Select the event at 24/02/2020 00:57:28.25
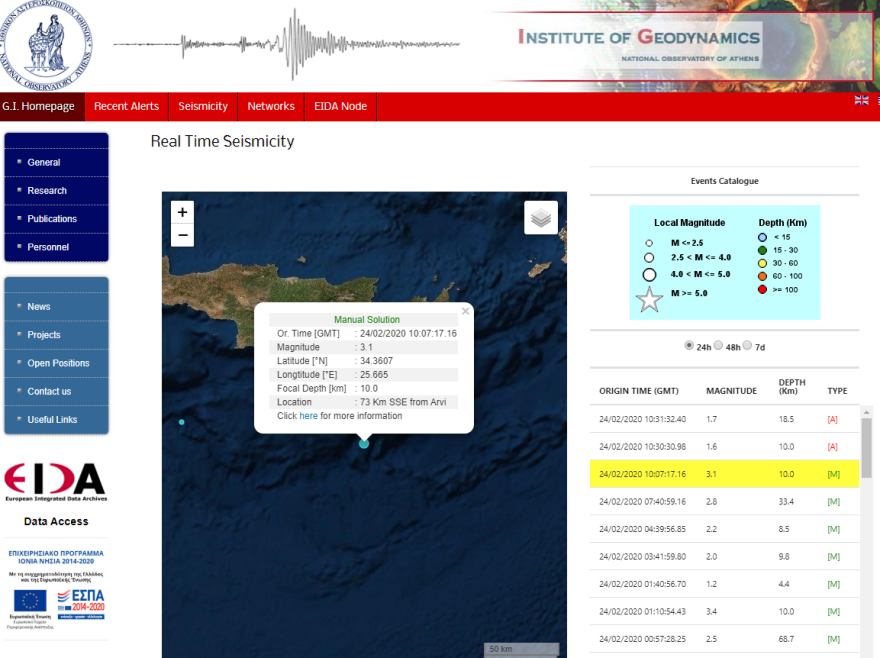 point(725,639)
